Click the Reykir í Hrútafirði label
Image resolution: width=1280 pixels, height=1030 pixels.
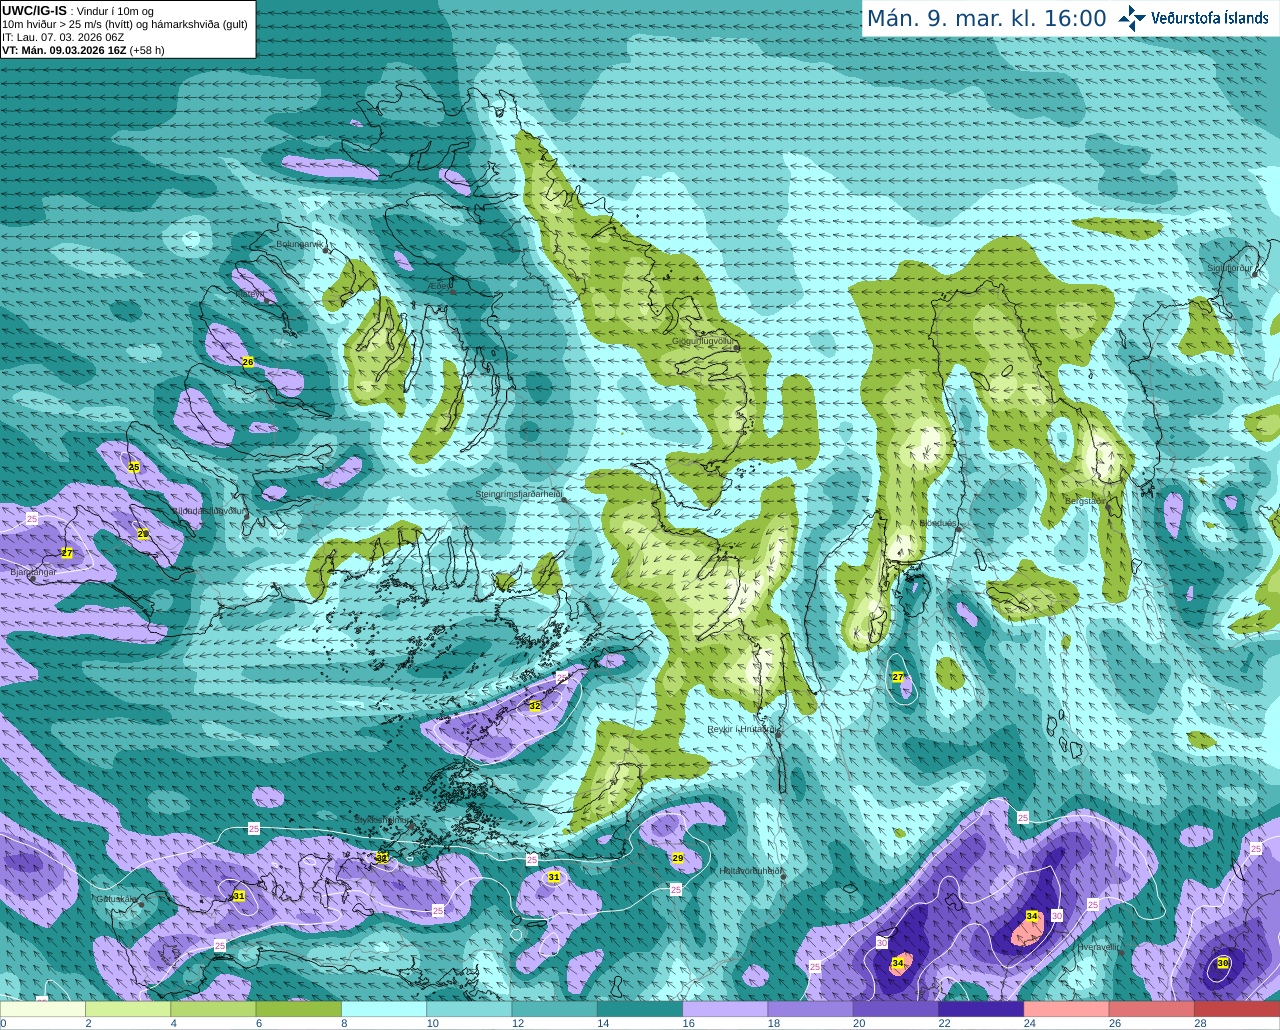point(741,729)
